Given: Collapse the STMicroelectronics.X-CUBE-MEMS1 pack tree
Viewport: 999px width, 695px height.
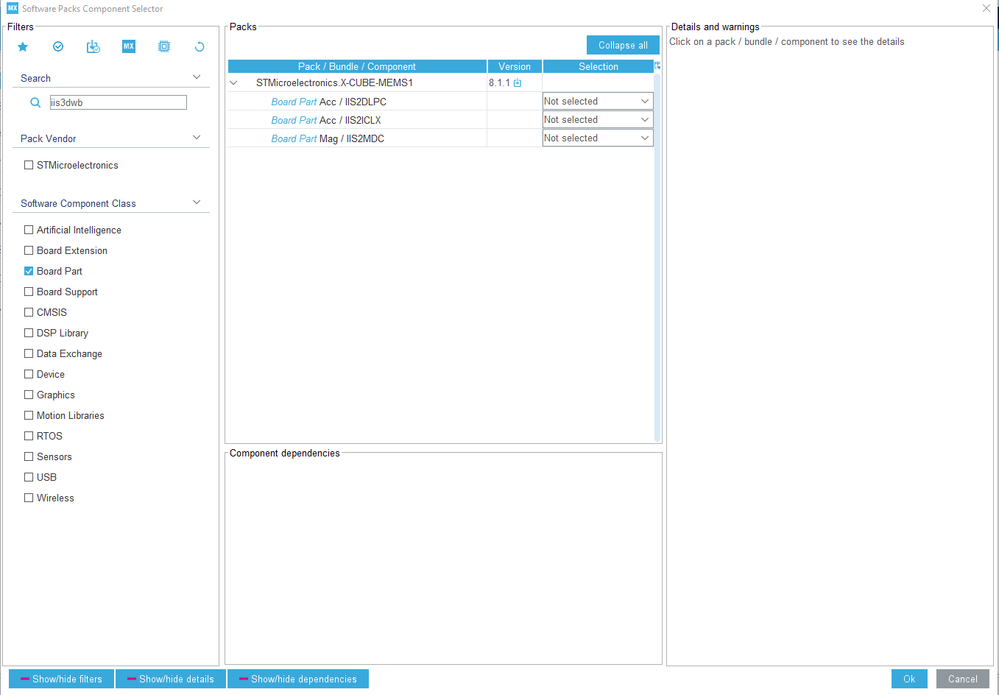Looking at the screenshot, I should pyautogui.click(x=234, y=83).
